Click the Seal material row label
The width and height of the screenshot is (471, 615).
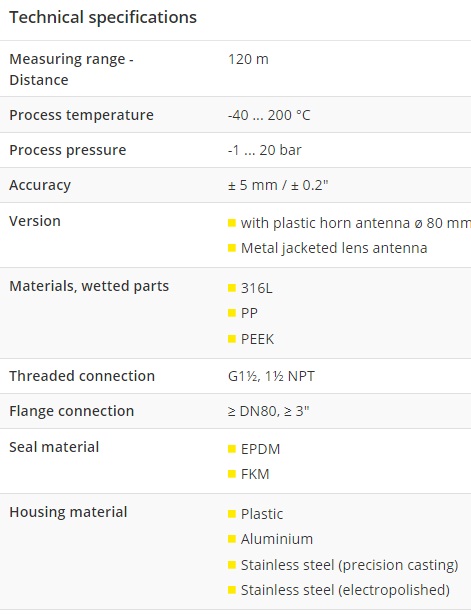tap(54, 447)
